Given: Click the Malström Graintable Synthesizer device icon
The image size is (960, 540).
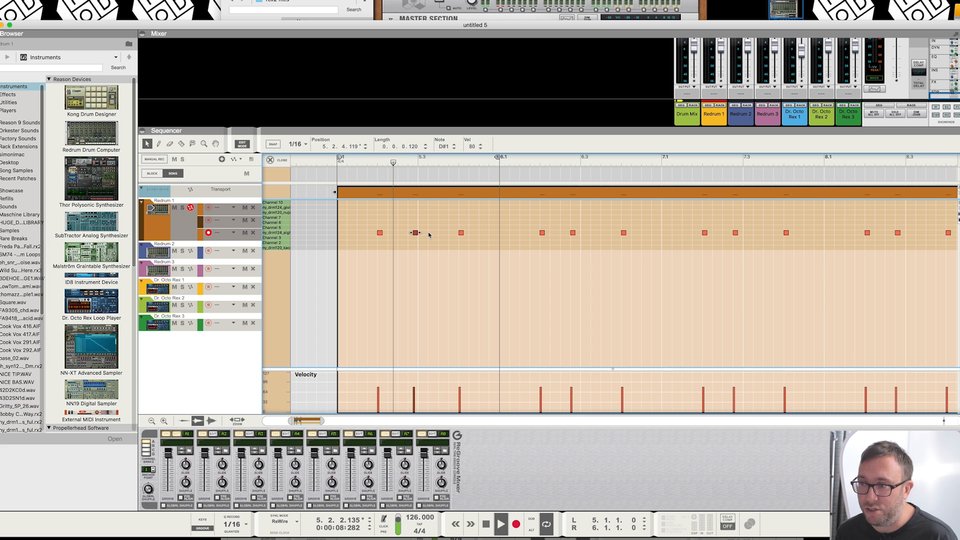Looking at the screenshot, I should tap(91, 252).
